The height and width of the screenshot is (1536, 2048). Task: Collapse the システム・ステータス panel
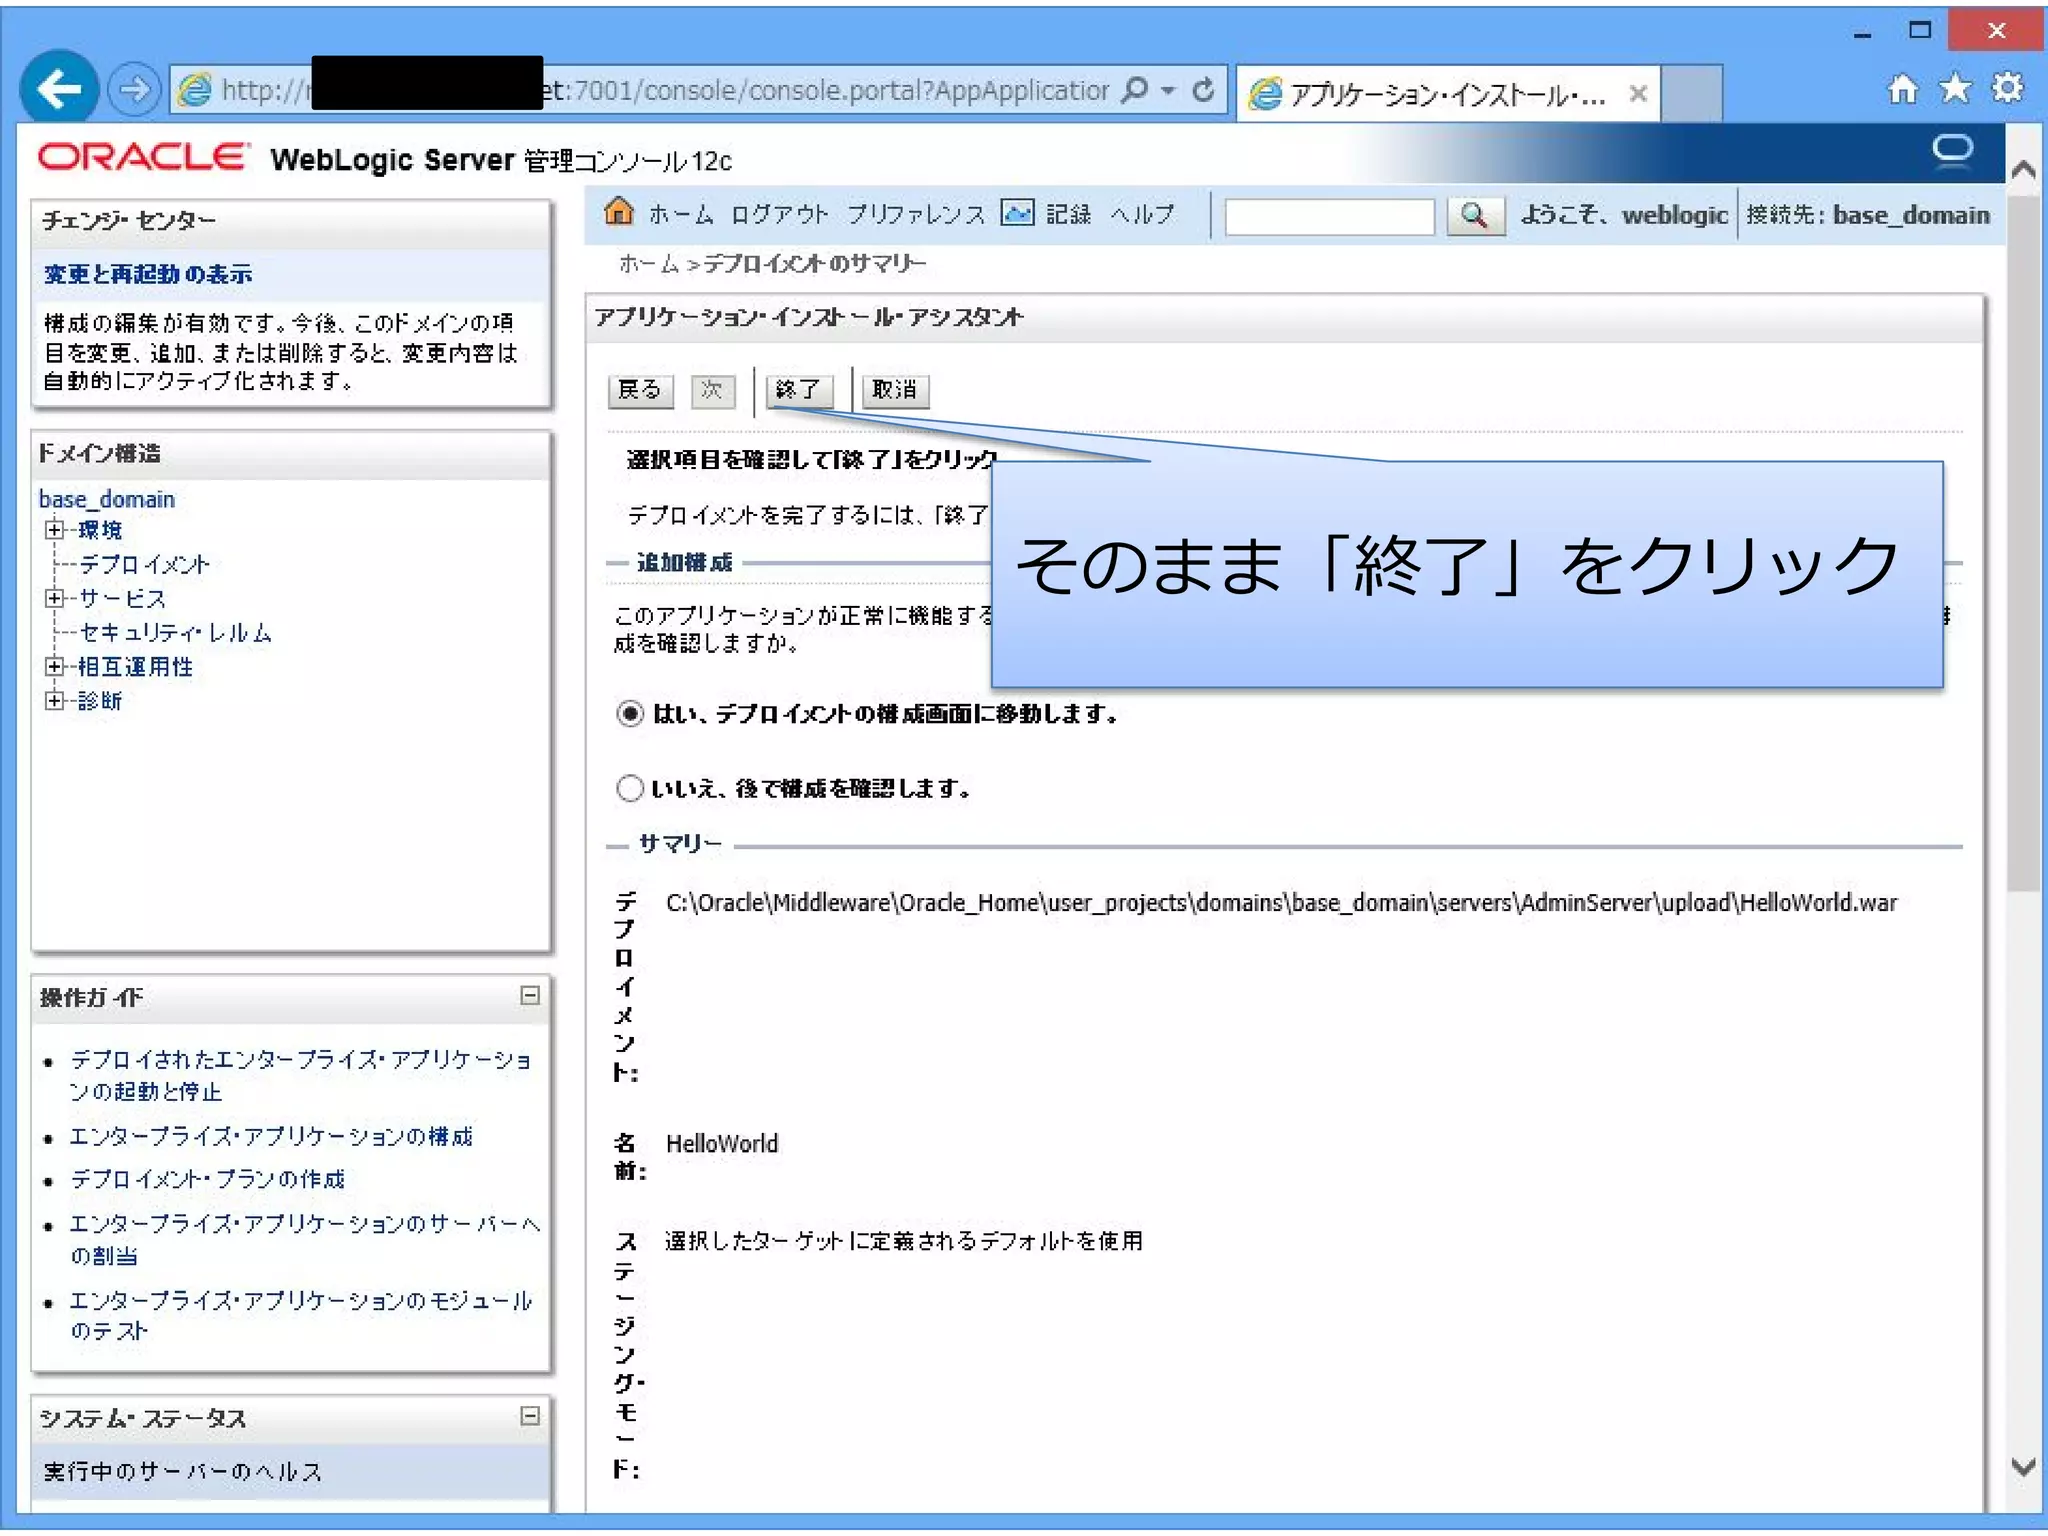tap(530, 1416)
